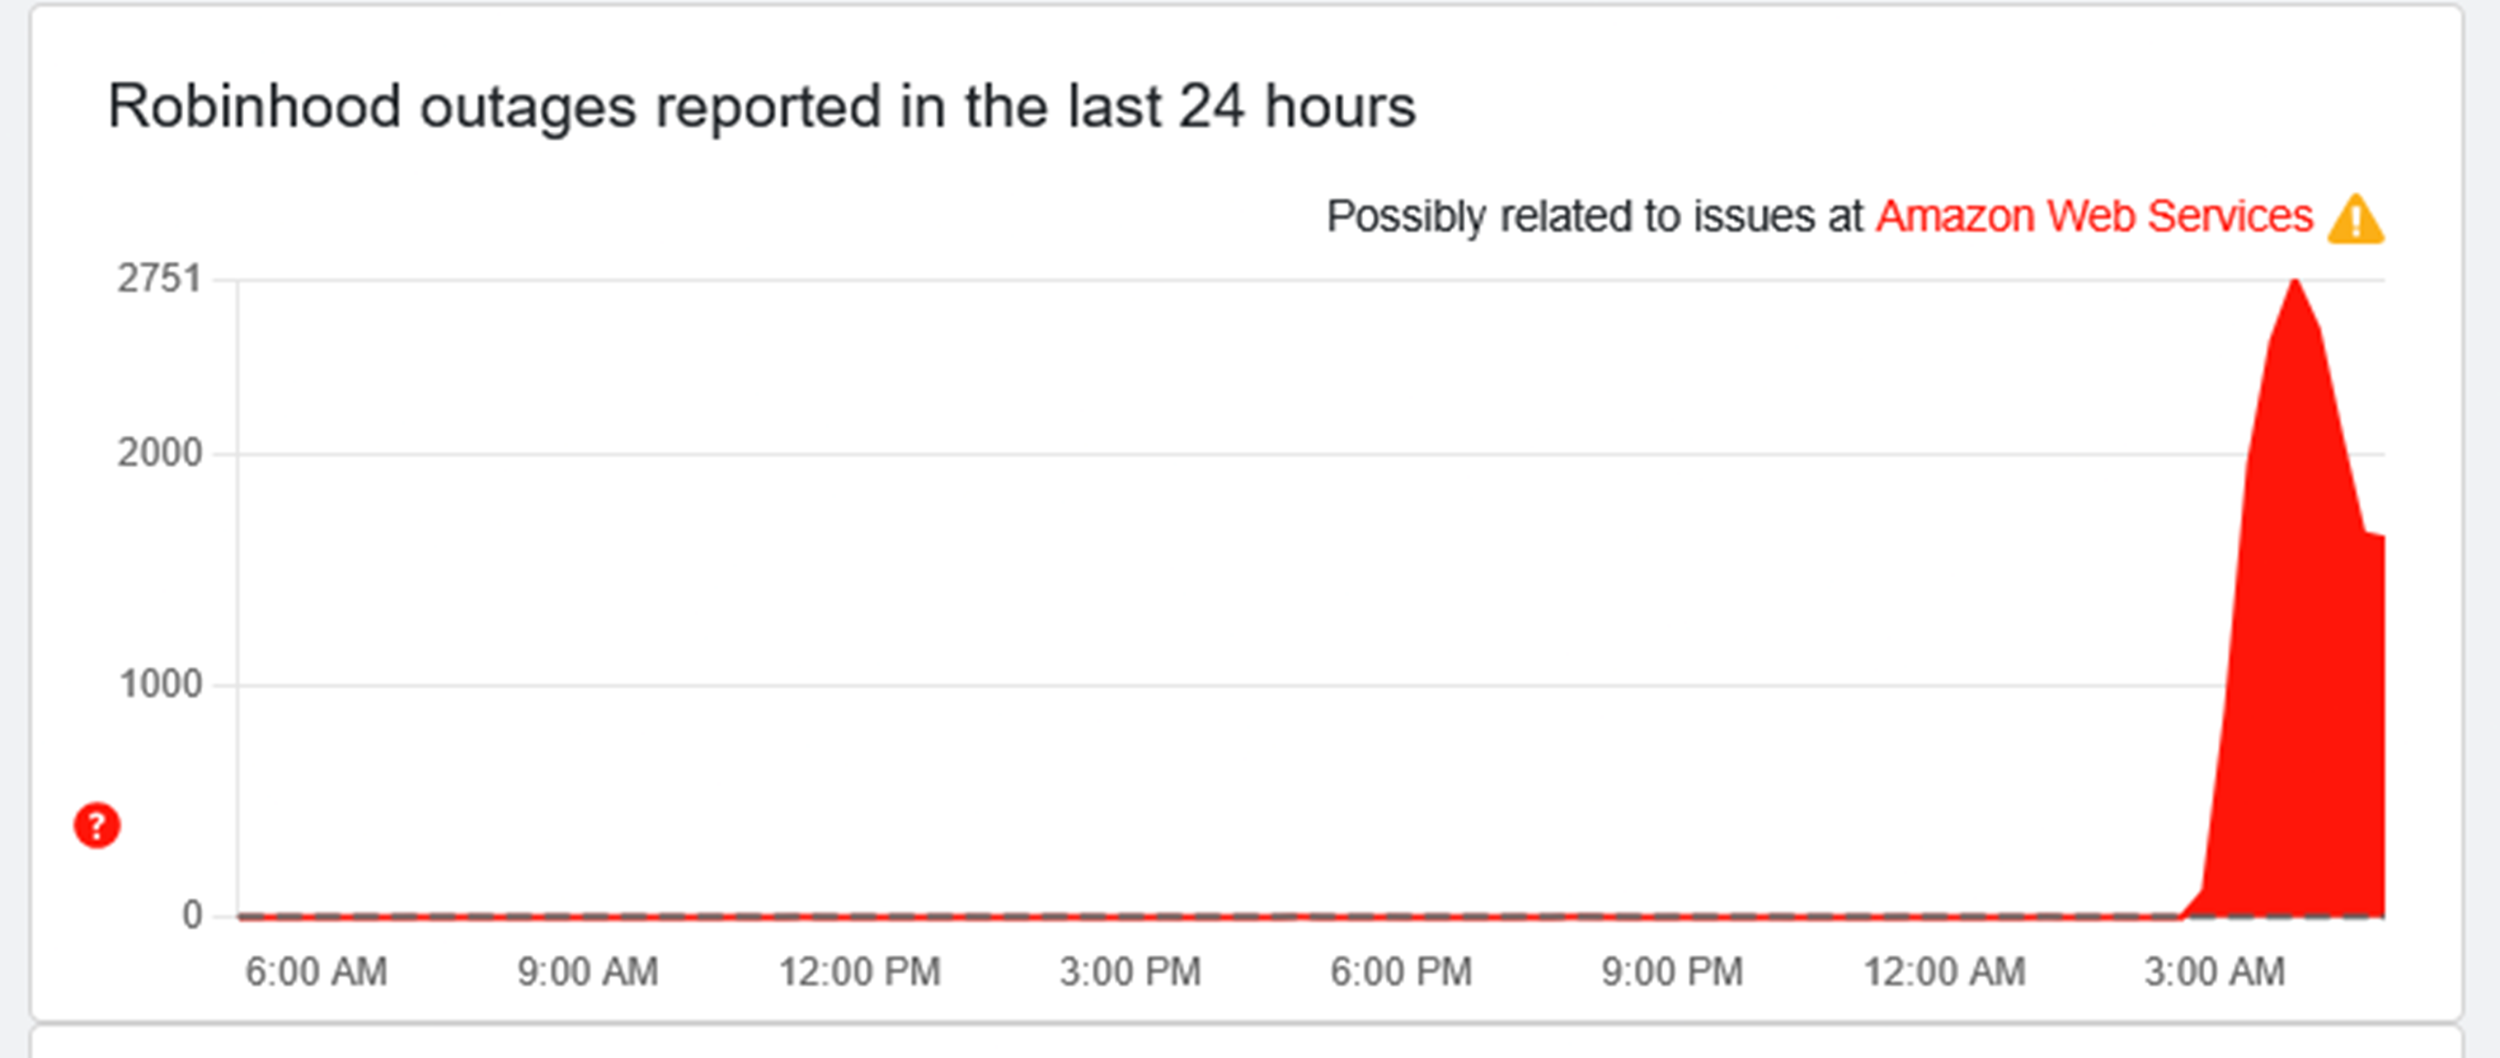Select the 9:00 AM time label
The width and height of the screenshot is (2500, 1058).
pyautogui.click(x=588, y=972)
